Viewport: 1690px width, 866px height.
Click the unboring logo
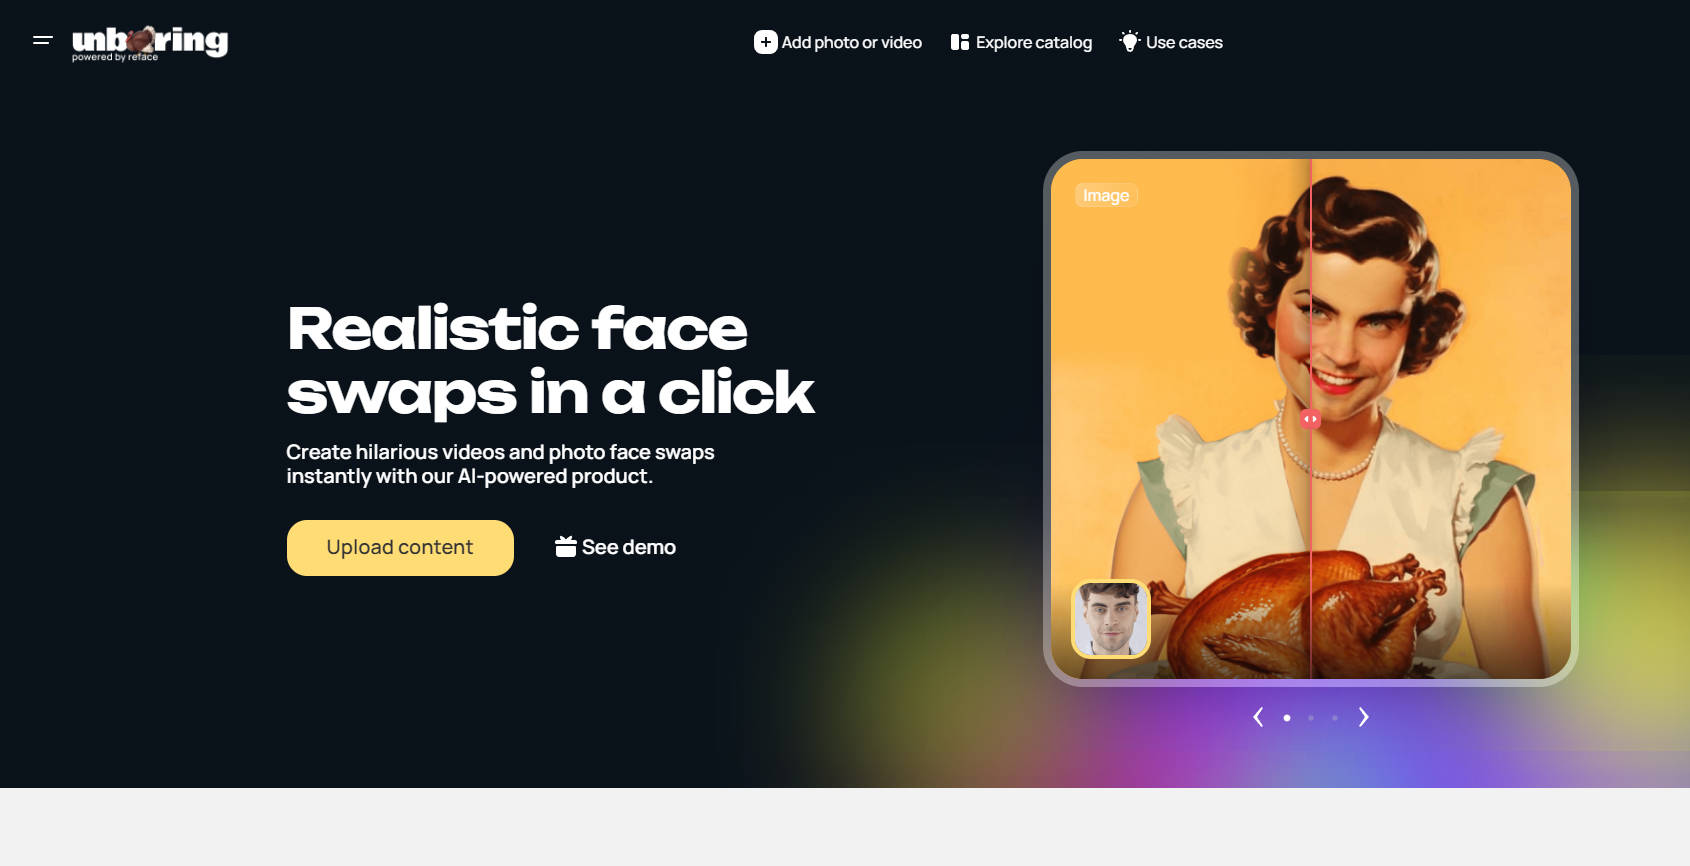pyautogui.click(x=150, y=43)
